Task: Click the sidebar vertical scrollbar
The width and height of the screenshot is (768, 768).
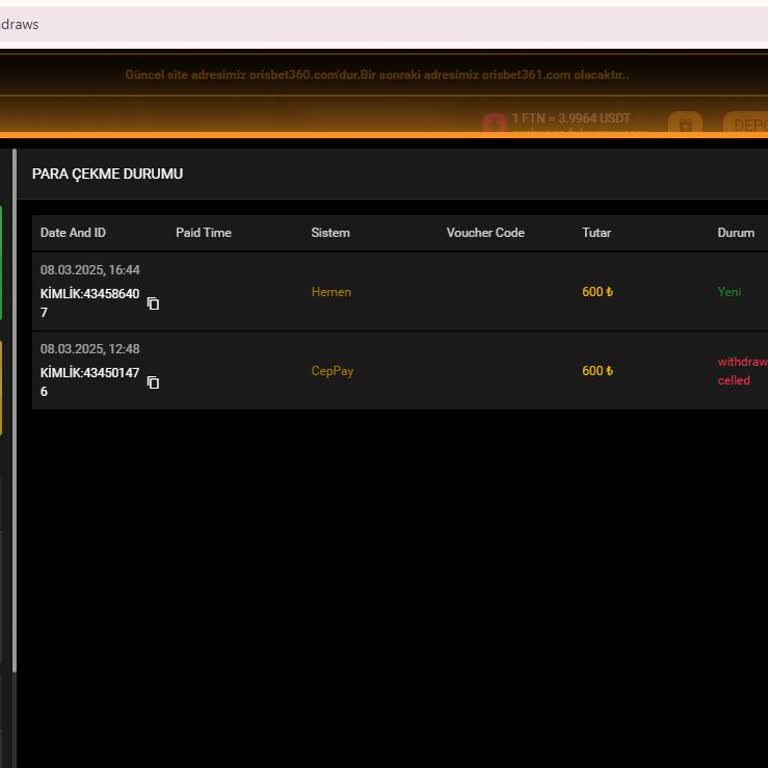Action: [x=15, y=410]
